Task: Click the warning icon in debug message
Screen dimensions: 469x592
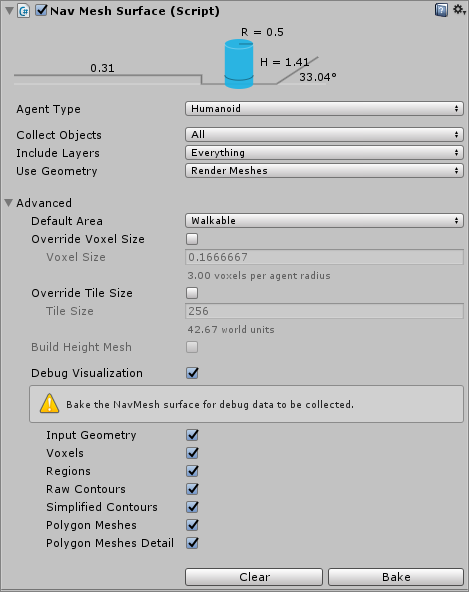Action: 49,404
